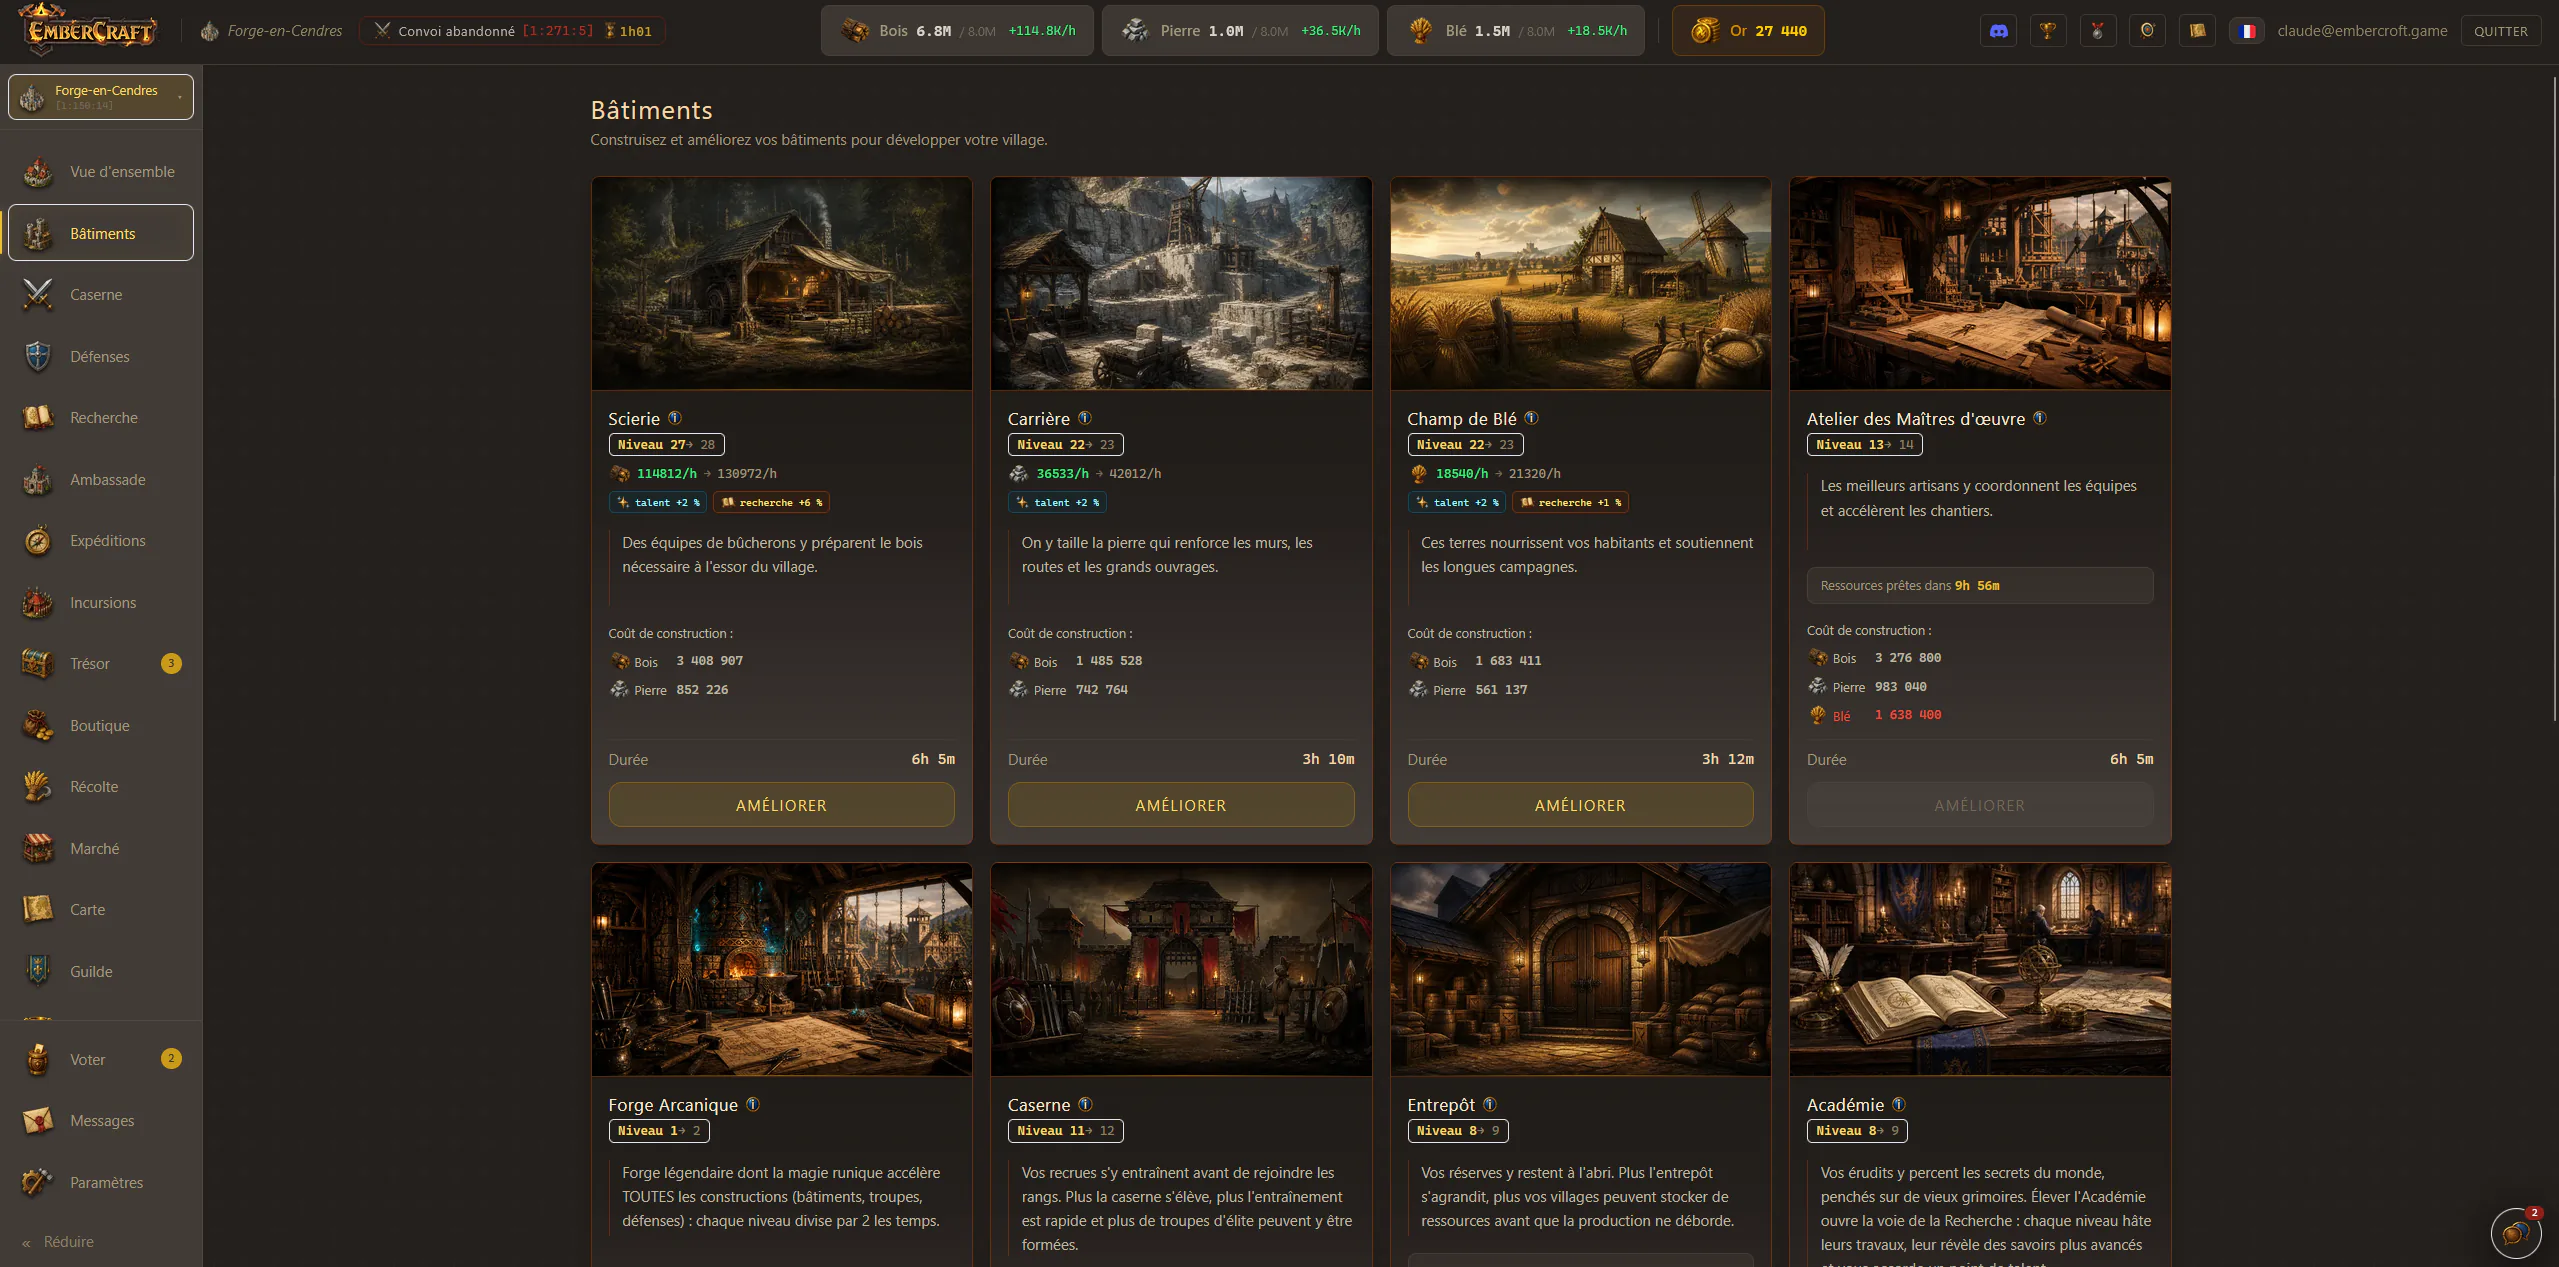This screenshot has width=2559, height=1267.
Task: Click AMÉLIORER for Champ de Blé
Action: click(x=1580, y=805)
